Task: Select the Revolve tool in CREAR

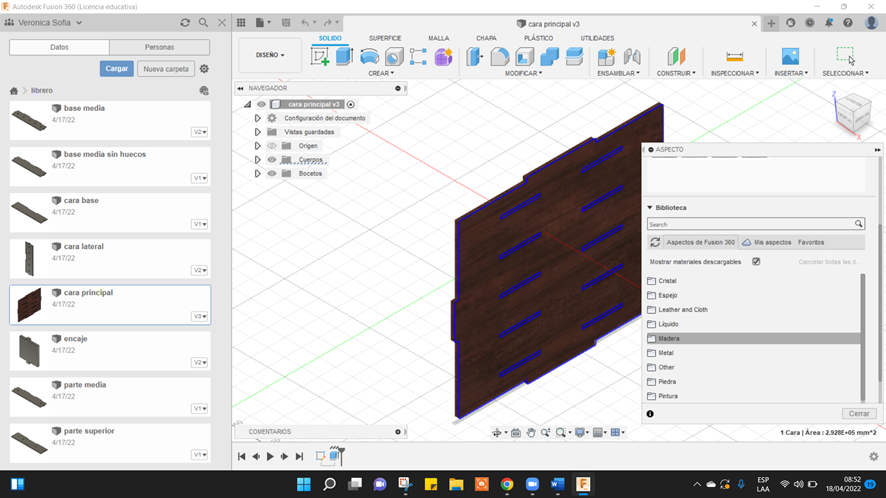Action: [x=369, y=57]
